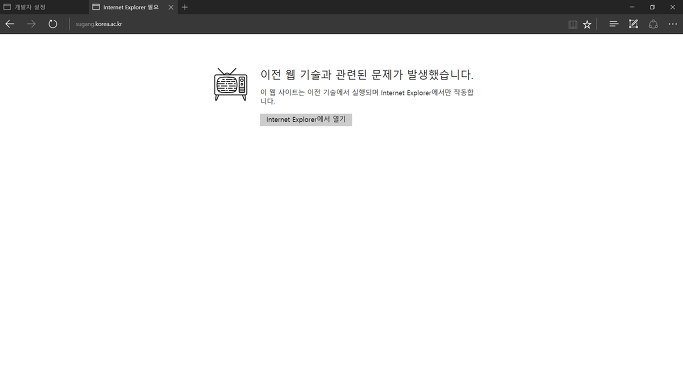
Task: Refresh the current page
Action: pos(53,24)
